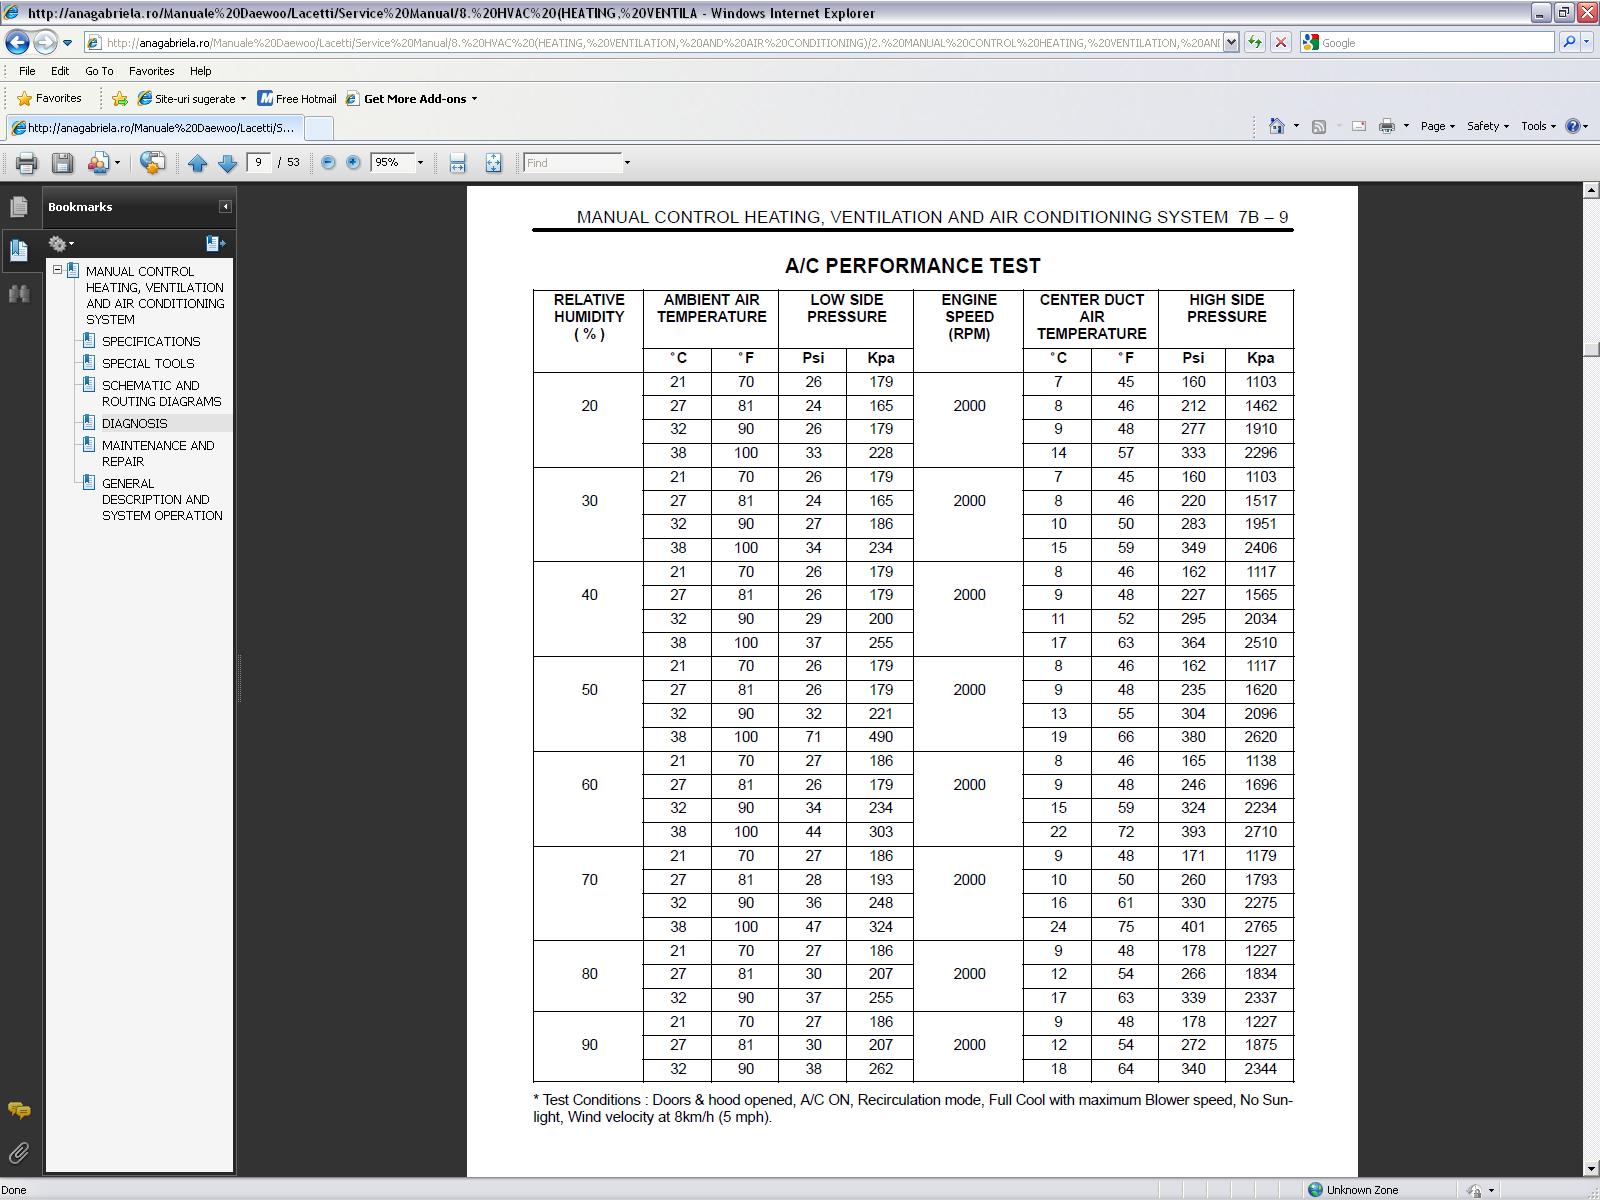
Task: Jump to the SPECIFICATIONS bookmark
Action: pyautogui.click(x=150, y=341)
